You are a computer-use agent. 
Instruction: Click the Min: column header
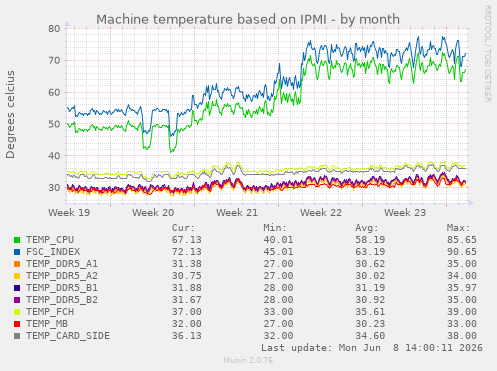[x=275, y=228]
